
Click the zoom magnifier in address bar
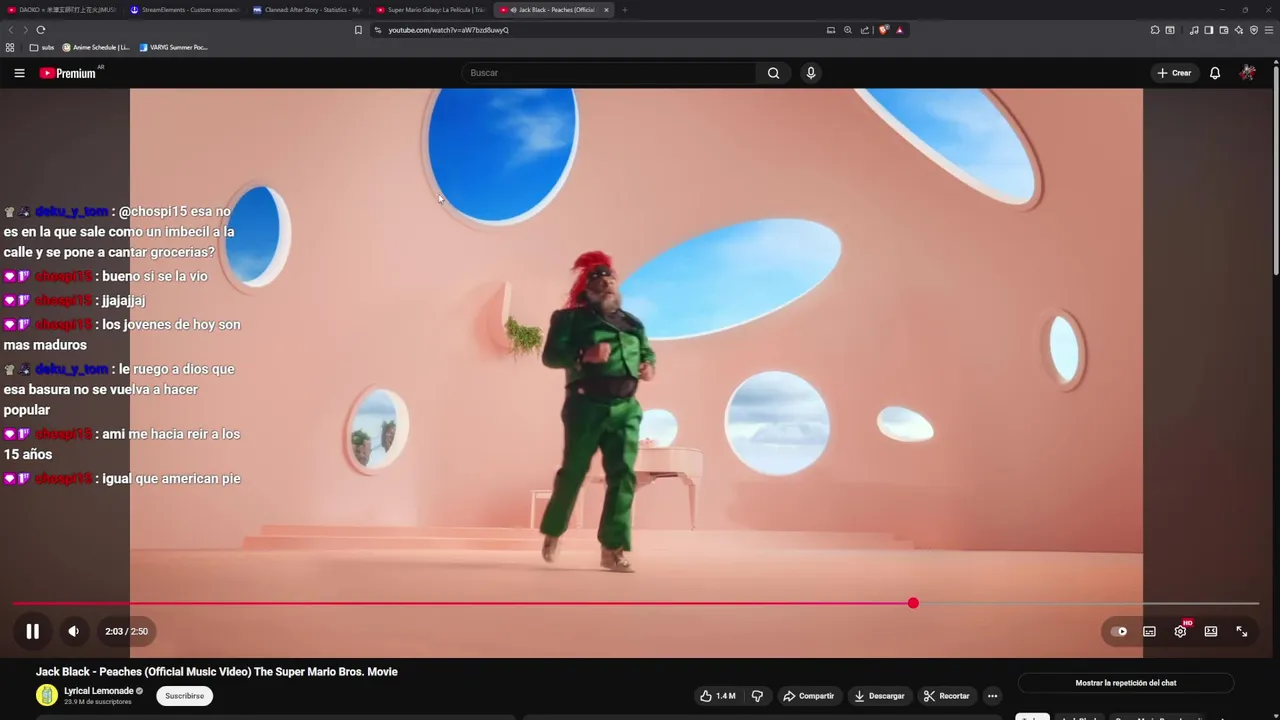point(848,30)
